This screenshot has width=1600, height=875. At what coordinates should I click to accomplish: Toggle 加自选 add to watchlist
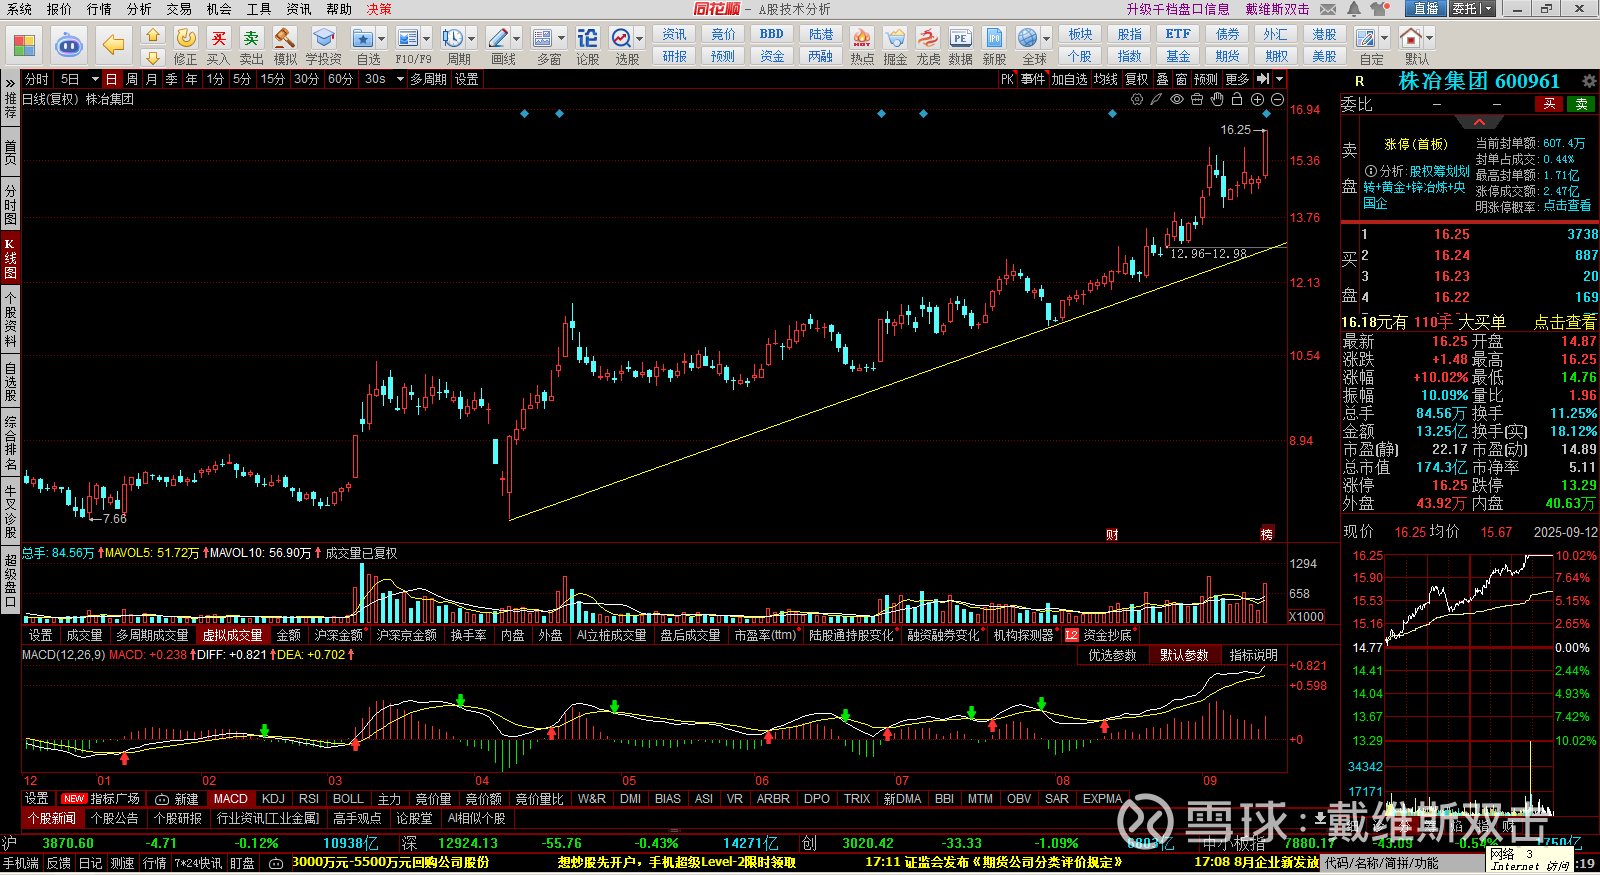tap(1069, 79)
